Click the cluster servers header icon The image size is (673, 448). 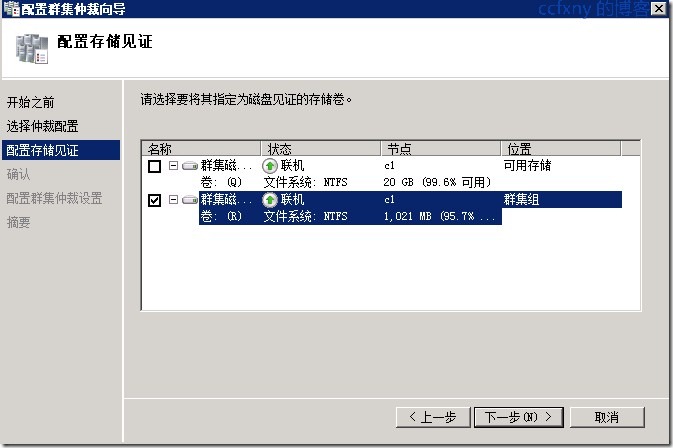pos(32,49)
